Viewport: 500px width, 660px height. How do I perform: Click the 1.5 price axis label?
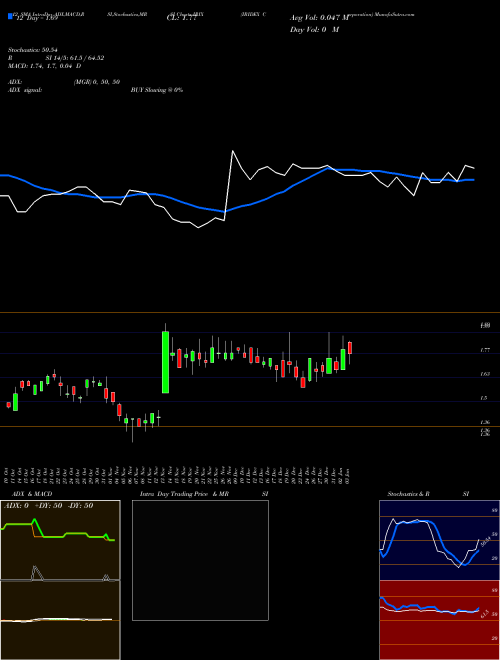[484, 398]
